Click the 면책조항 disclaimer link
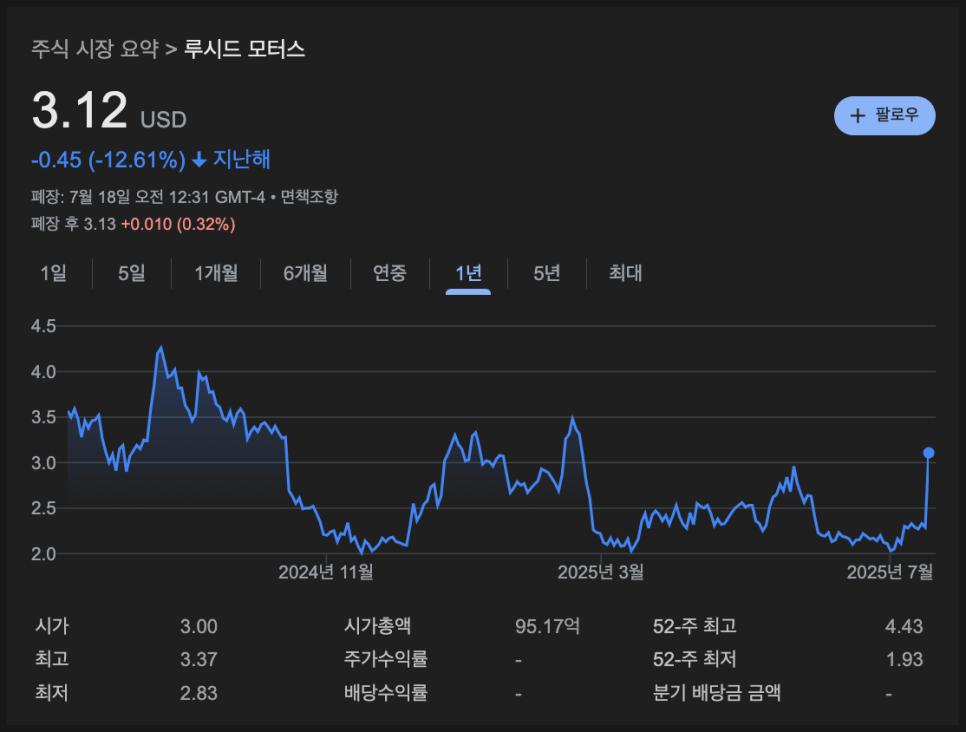This screenshot has width=966, height=732. coord(309,197)
